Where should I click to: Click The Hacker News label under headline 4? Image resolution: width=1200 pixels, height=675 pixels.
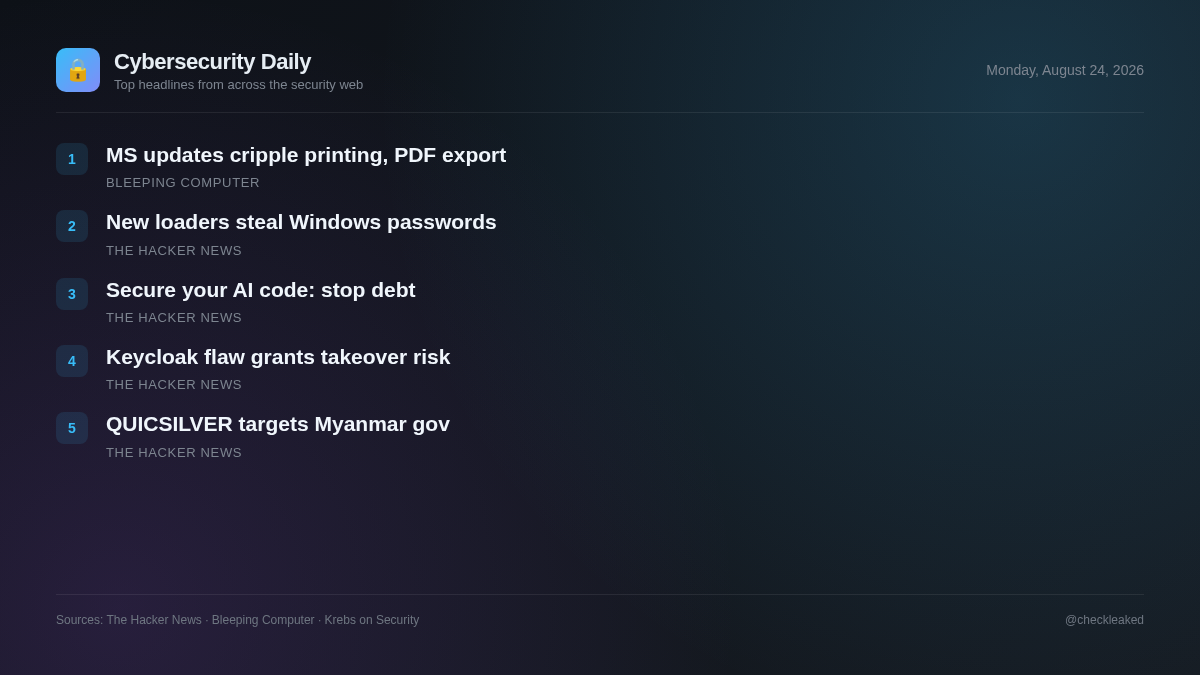[x=174, y=385]
